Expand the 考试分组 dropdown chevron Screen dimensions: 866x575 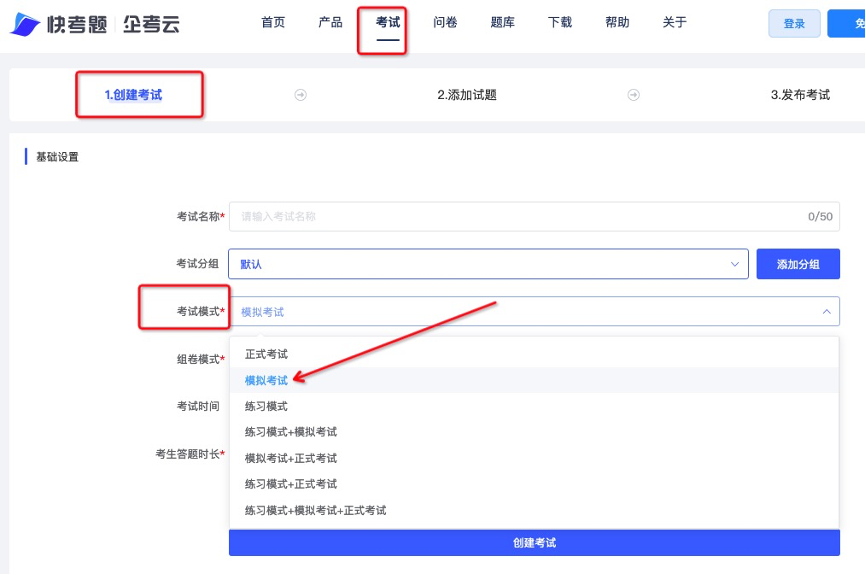coord(735,264)
